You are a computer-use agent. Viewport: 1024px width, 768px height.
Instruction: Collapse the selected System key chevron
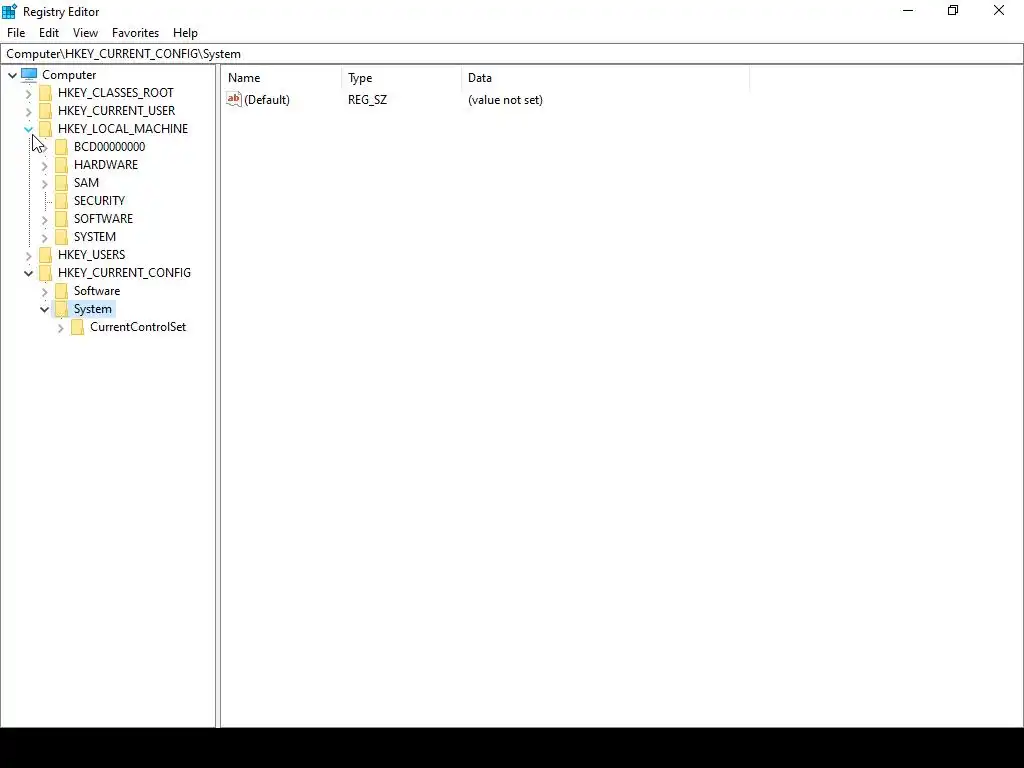coord(44,310)
